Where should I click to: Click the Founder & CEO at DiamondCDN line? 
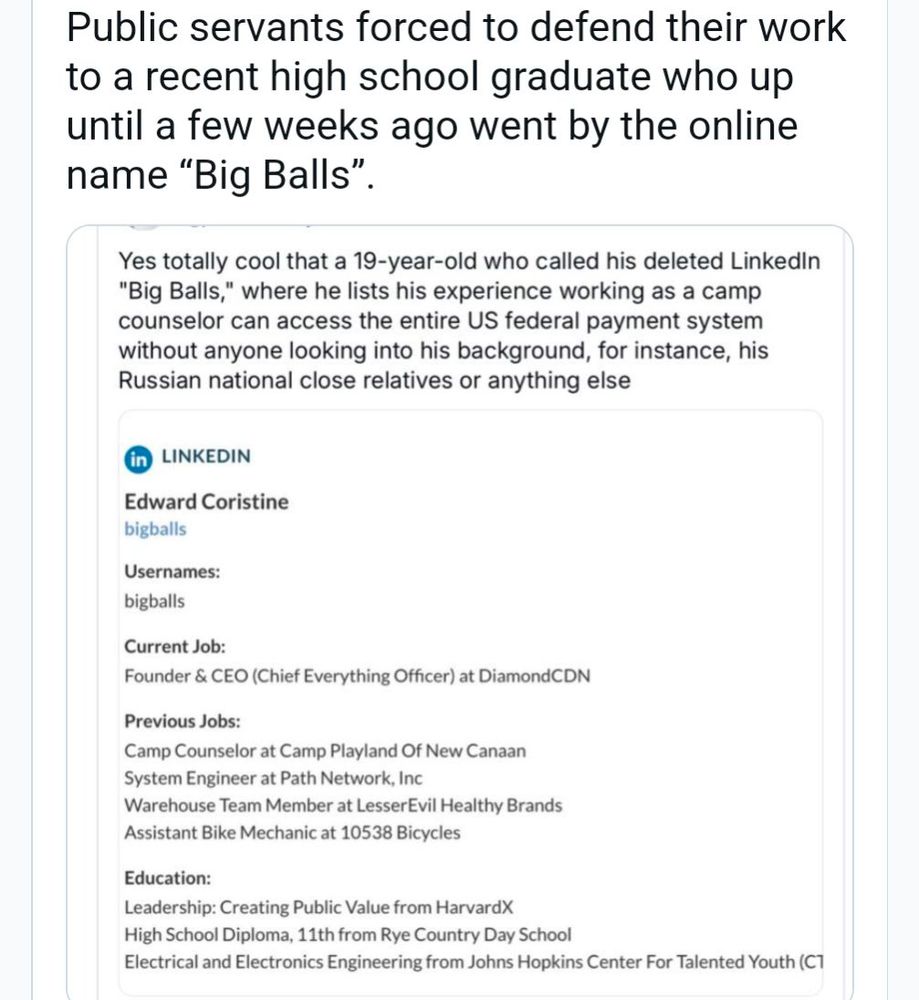tap(357, 676)
